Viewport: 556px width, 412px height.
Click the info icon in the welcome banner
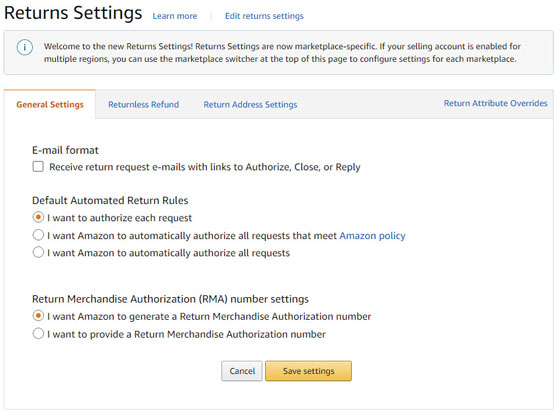[x=24, y=47]
